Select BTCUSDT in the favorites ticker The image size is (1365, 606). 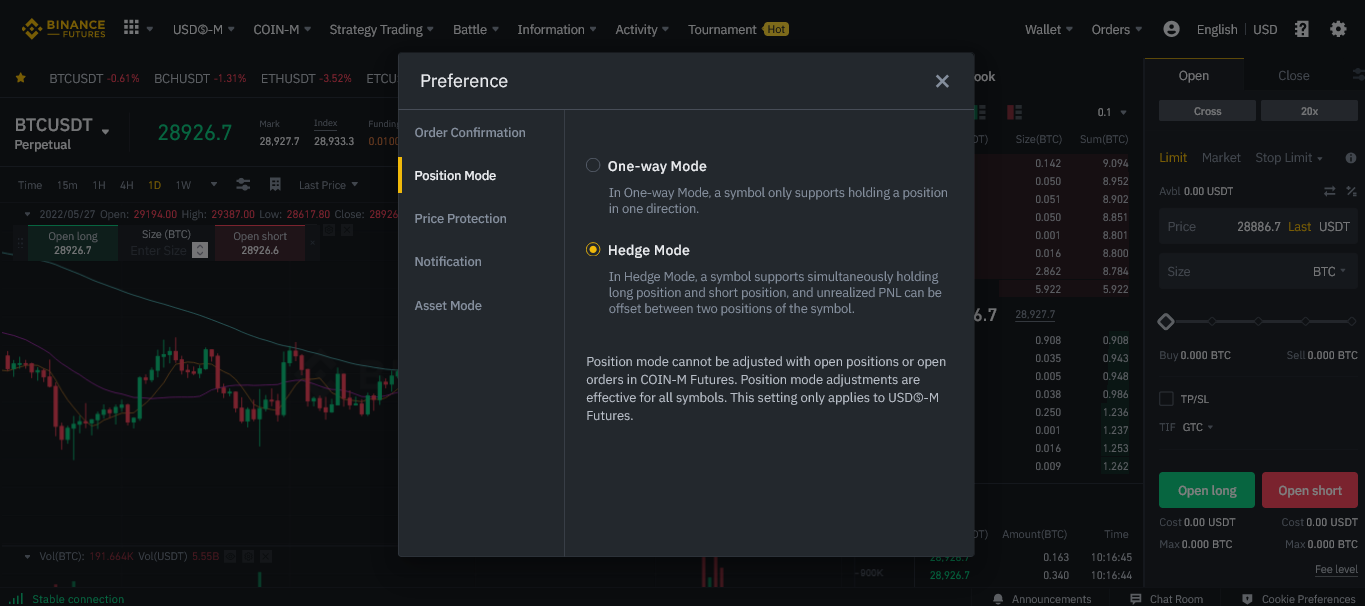(x=77, y=78)
